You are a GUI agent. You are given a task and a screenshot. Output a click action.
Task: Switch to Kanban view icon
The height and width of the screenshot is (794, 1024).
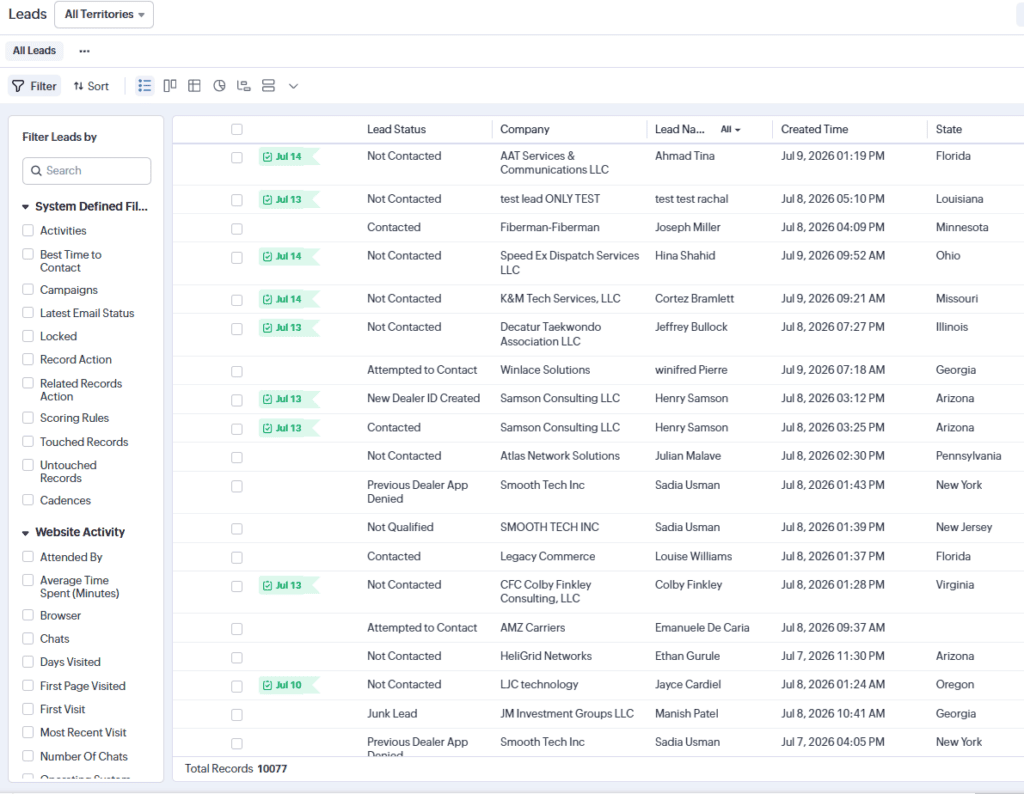pyautogui.click(x=170, y=86)
